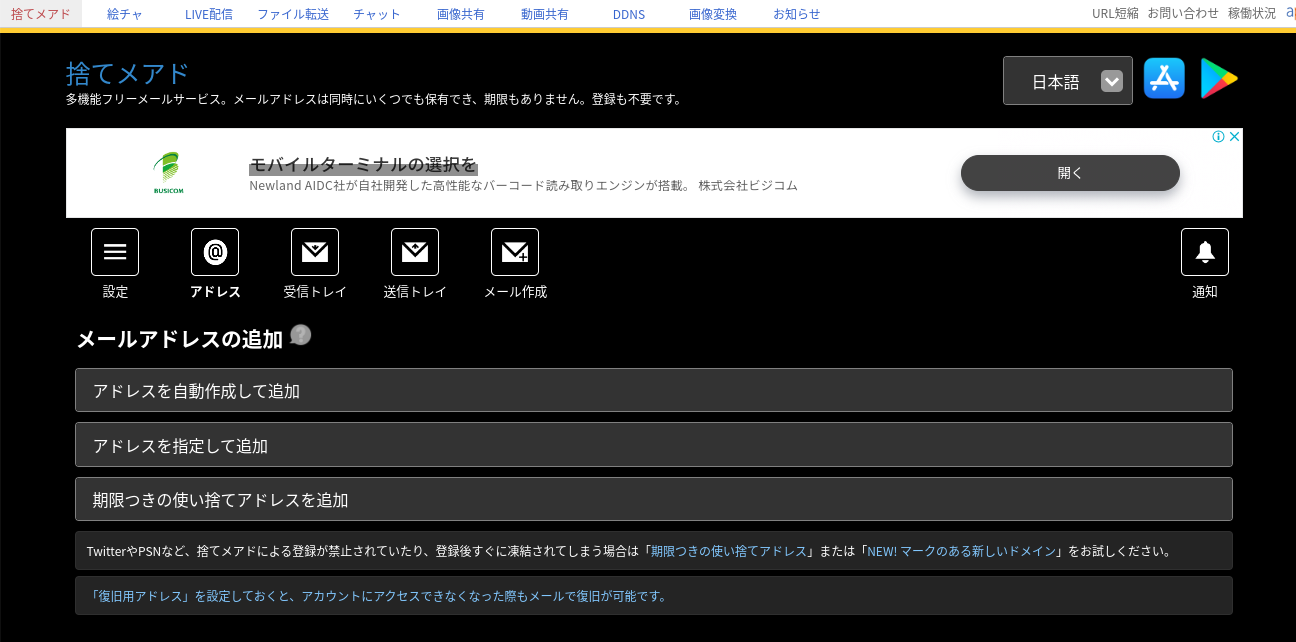Open the 送信トレイ outbox icon

coord(415,252)
